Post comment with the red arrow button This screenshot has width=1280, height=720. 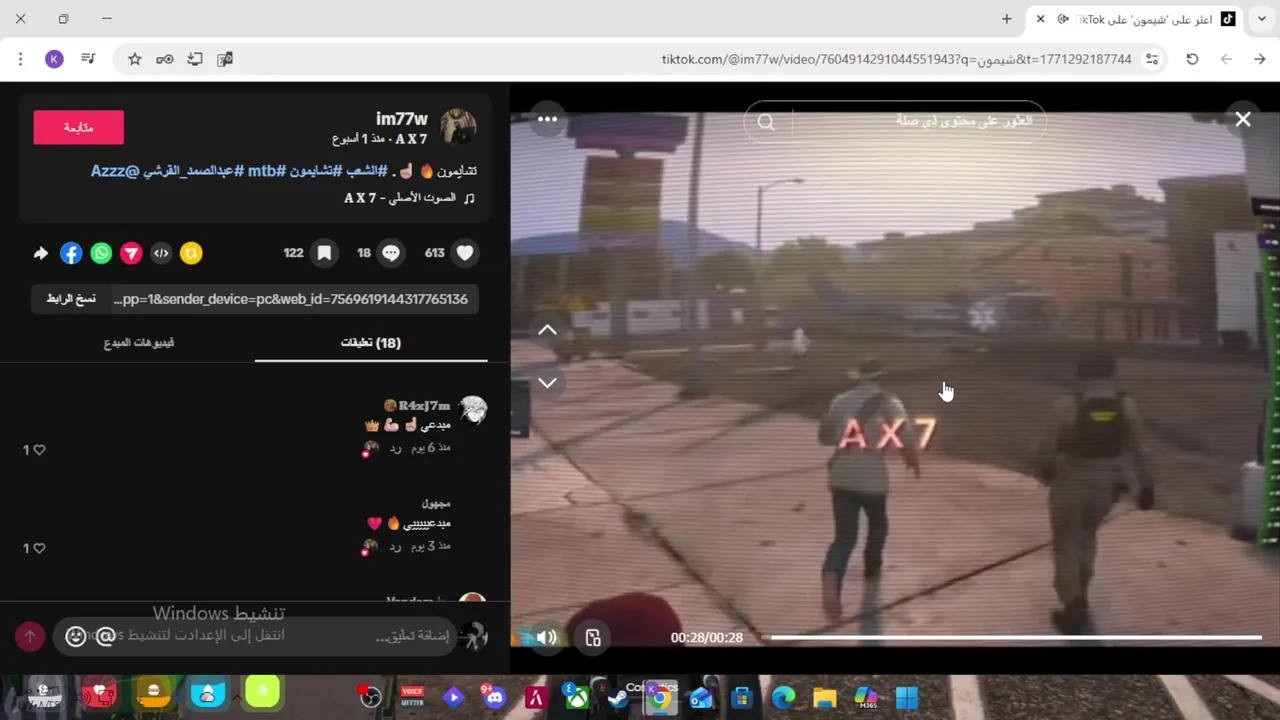[30, 636]
